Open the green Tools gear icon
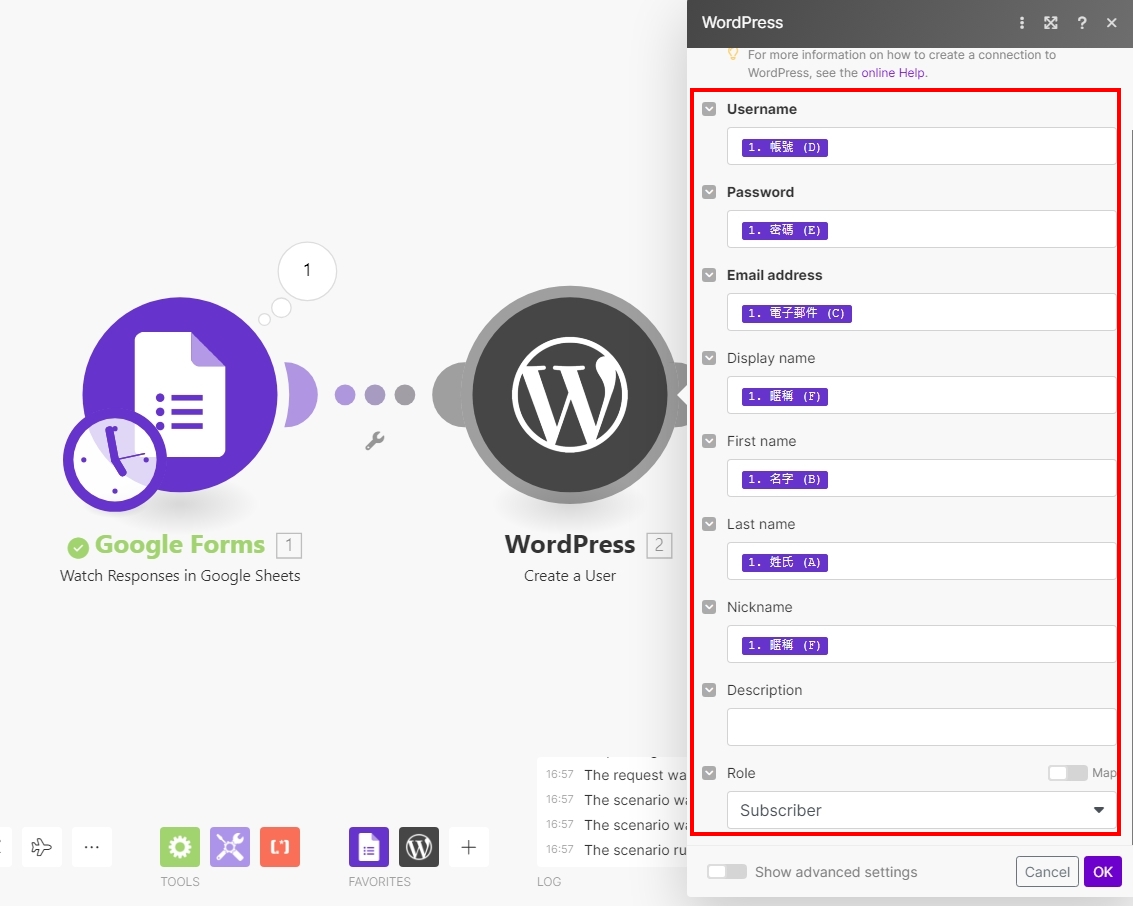This screenshot has width=1133, height=906. point(180,847)
